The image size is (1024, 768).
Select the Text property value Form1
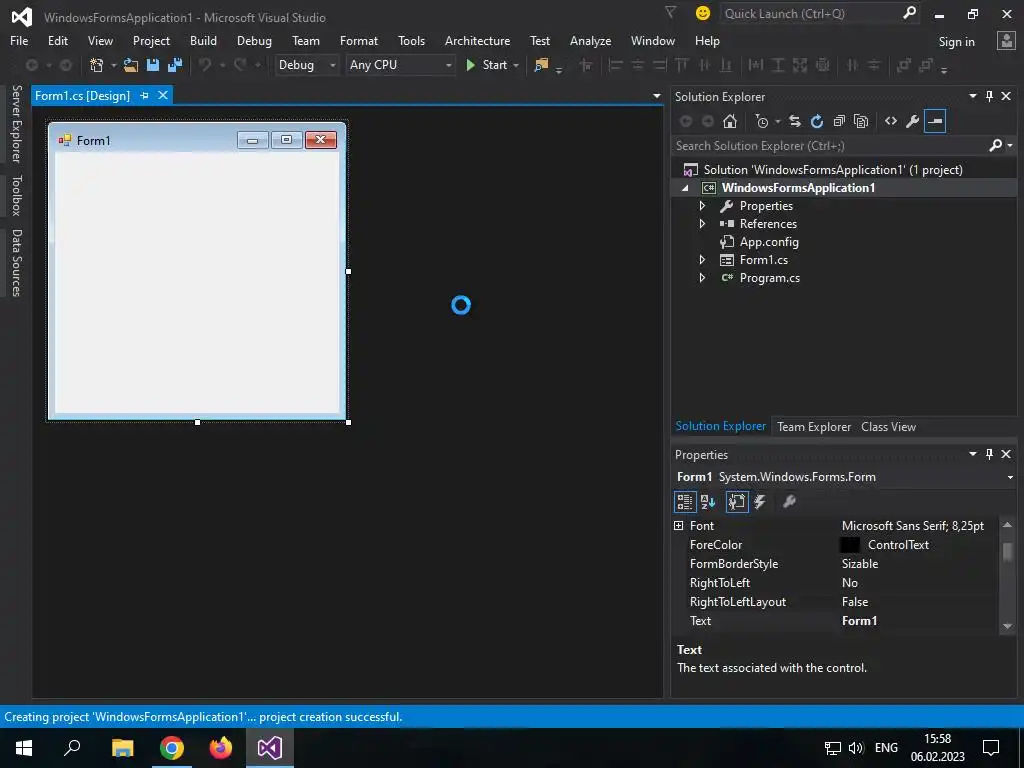click(x=859, y=621)
